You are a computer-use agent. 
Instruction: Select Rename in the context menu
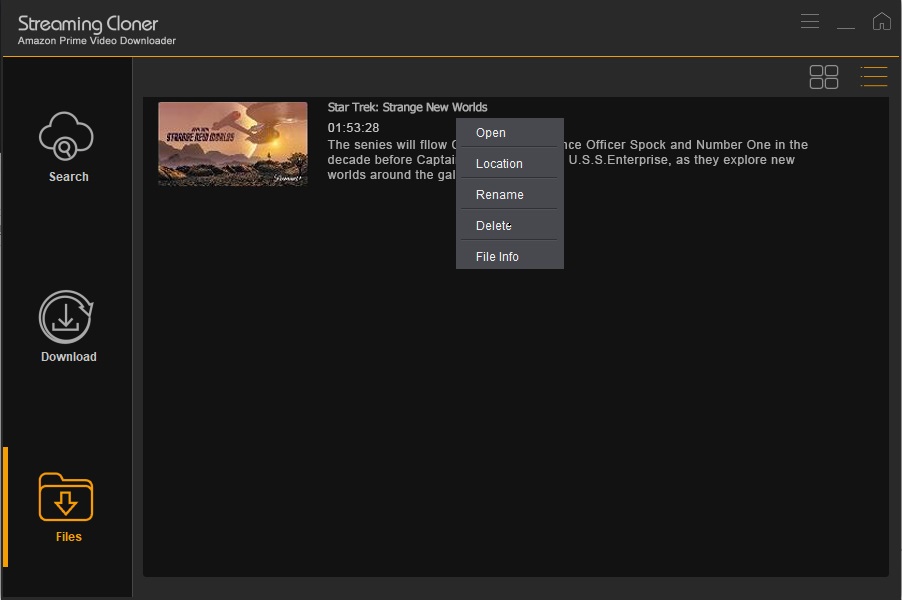pyautogui.click(x=510, y=194)
